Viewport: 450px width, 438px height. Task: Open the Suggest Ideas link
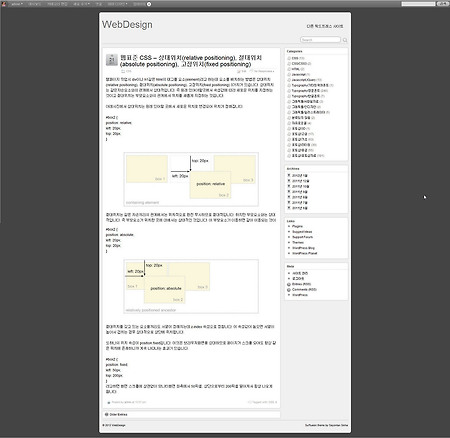(x=302, y=232)
